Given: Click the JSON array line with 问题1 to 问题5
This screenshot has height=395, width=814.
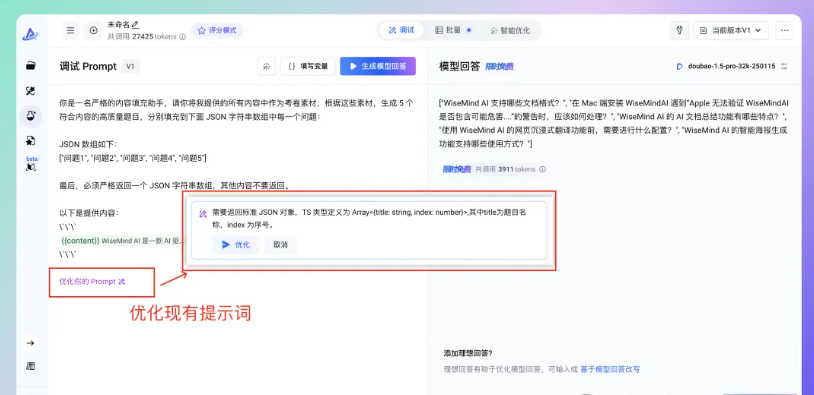Looking at the screenshot, I should (133, 158).
